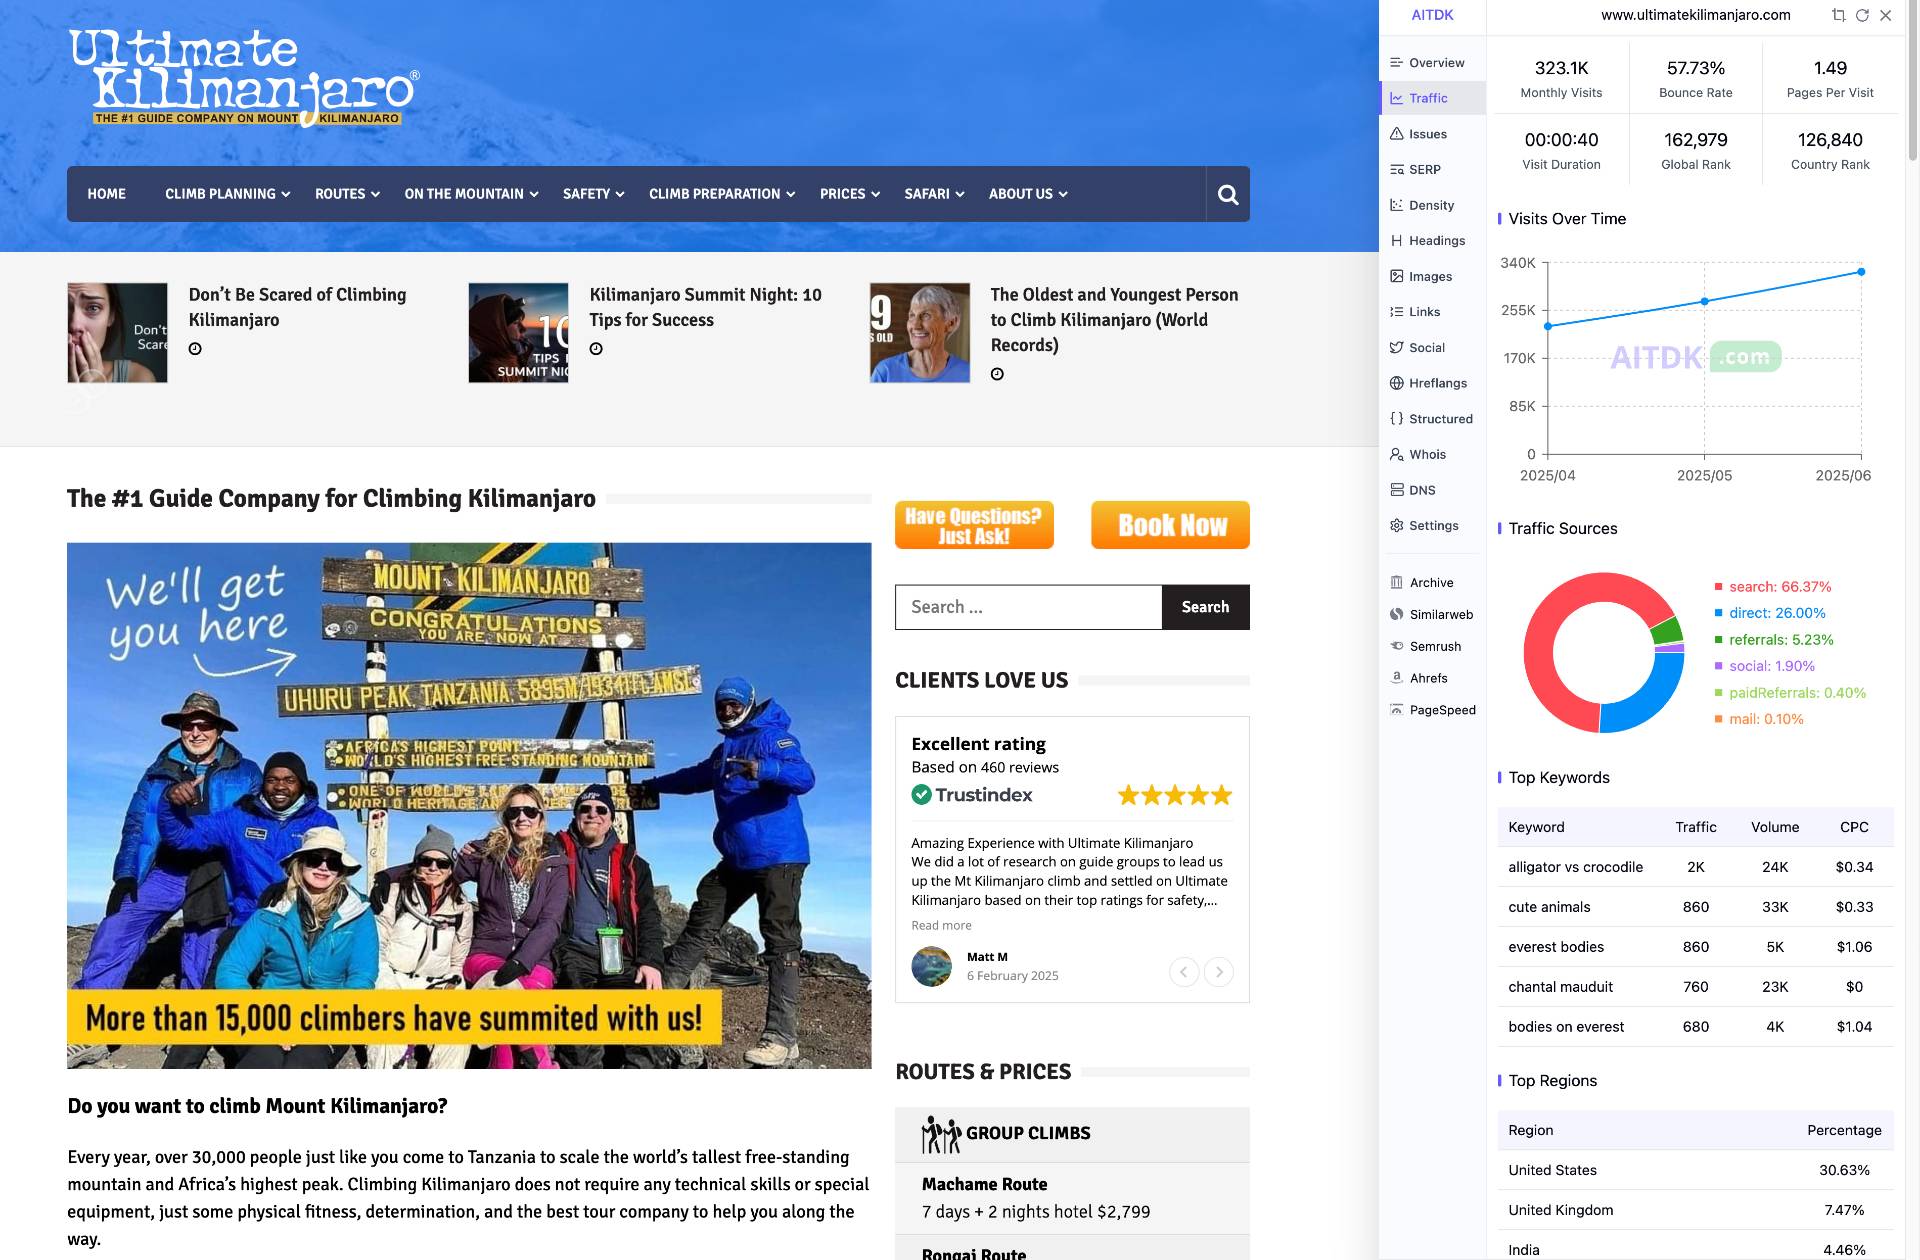Open the Machame Route link
Image resolution: width=1920 pixels, height=1260 pixels.
(984, 1184)
